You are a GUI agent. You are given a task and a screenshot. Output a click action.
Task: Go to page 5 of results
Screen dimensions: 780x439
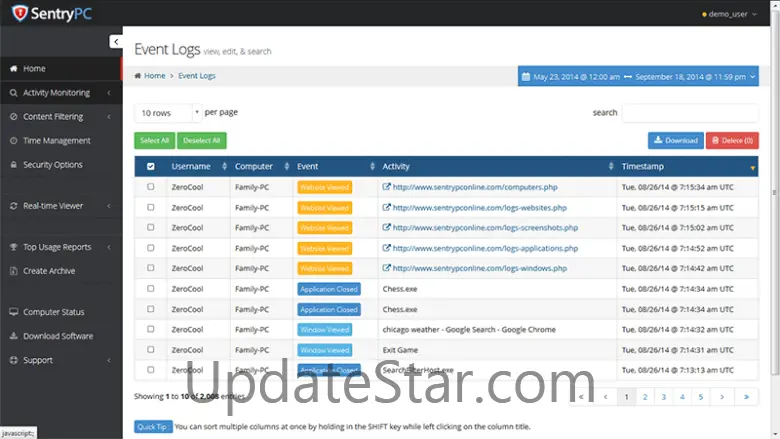pos(700,397)
